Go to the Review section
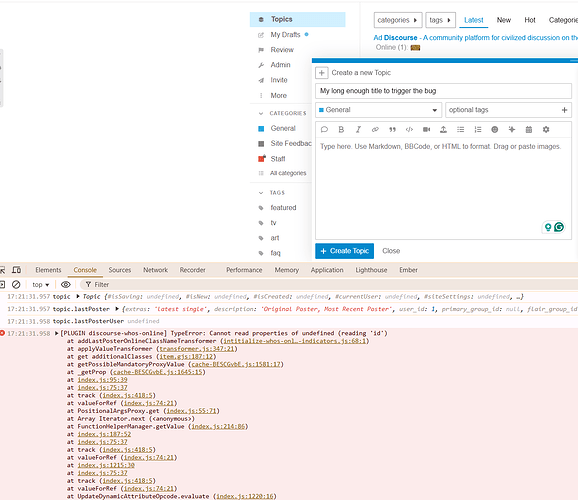The width and height of the screenshot is (578, 500). 282,50
